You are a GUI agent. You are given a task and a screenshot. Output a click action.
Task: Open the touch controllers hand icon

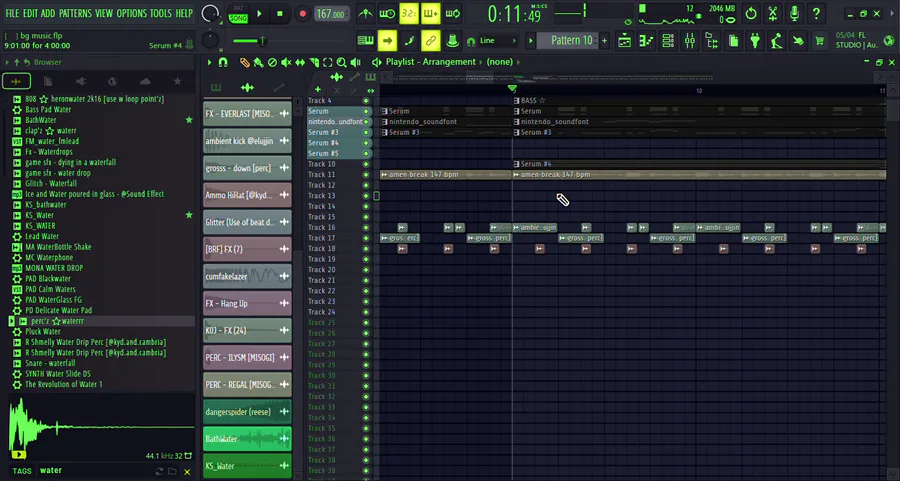tap(798, 41)
